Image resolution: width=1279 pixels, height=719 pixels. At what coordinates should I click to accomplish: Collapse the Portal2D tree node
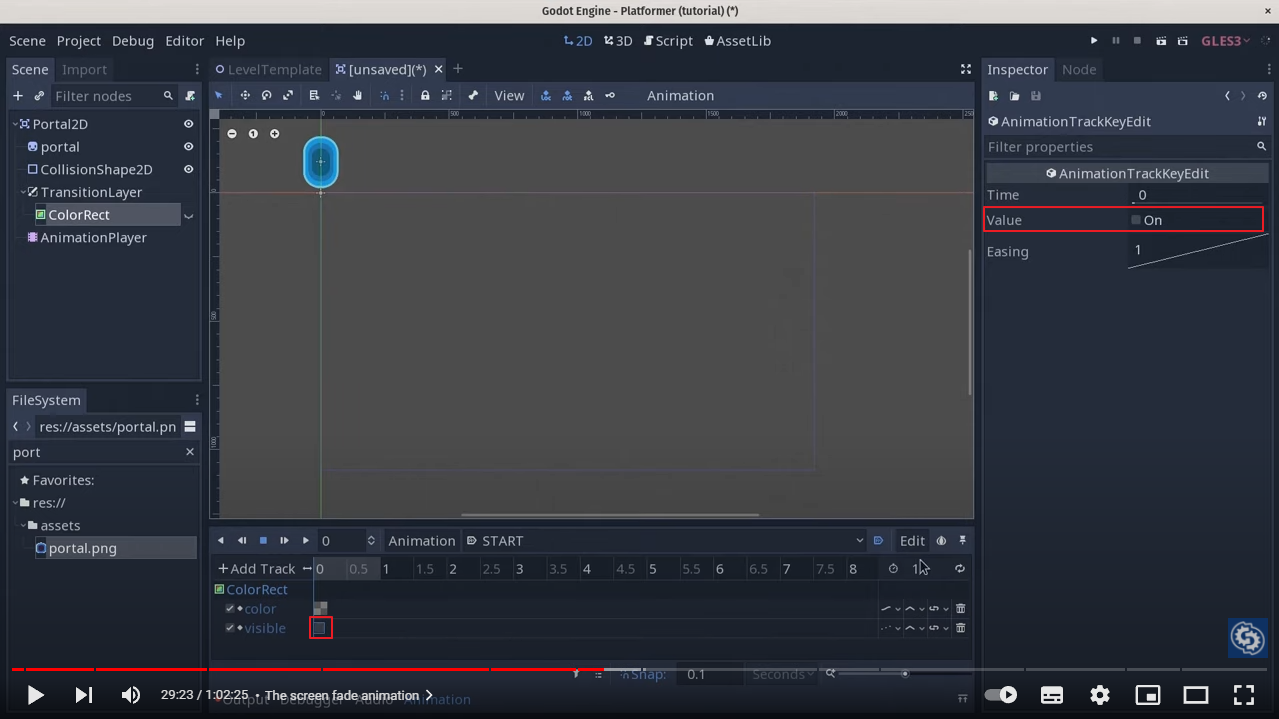pyautogui.click(x=15, y=124)
